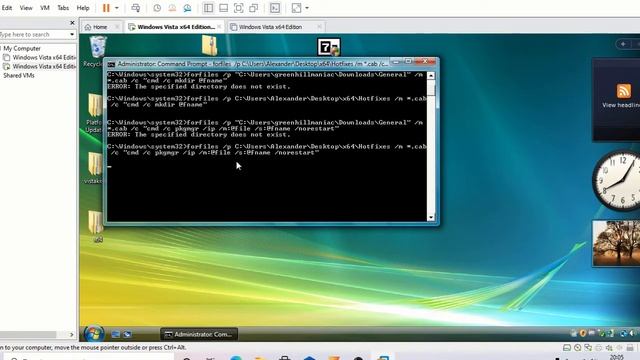This screenshot has width=640, height=360.
Task: Pause the virtual machine with the orange pause icon
Action: click(106, 8)
